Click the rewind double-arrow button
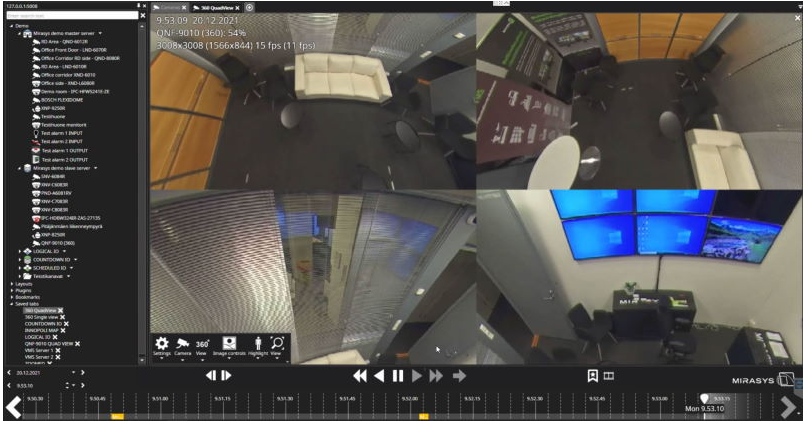The image size is (807, 421). (x=360, y=375)
